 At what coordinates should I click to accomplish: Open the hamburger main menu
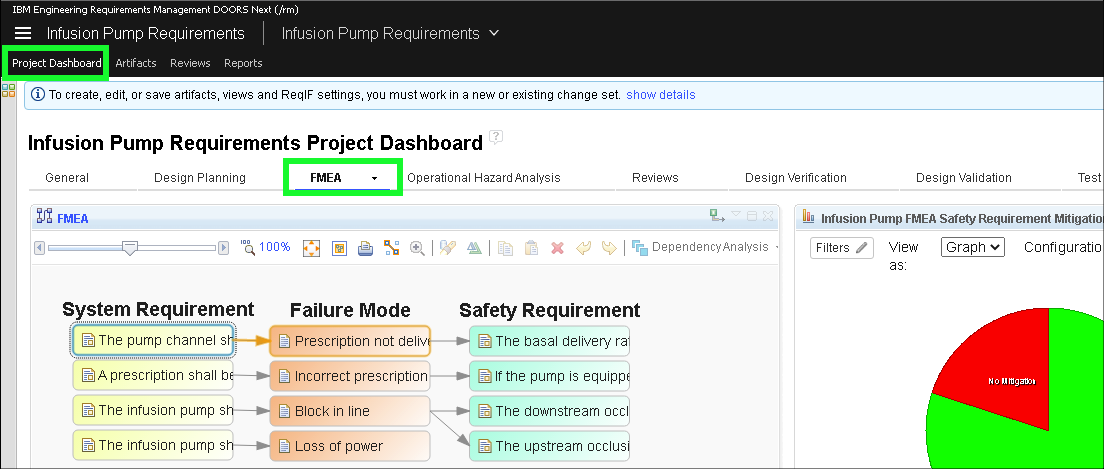[x=22, y=33]
